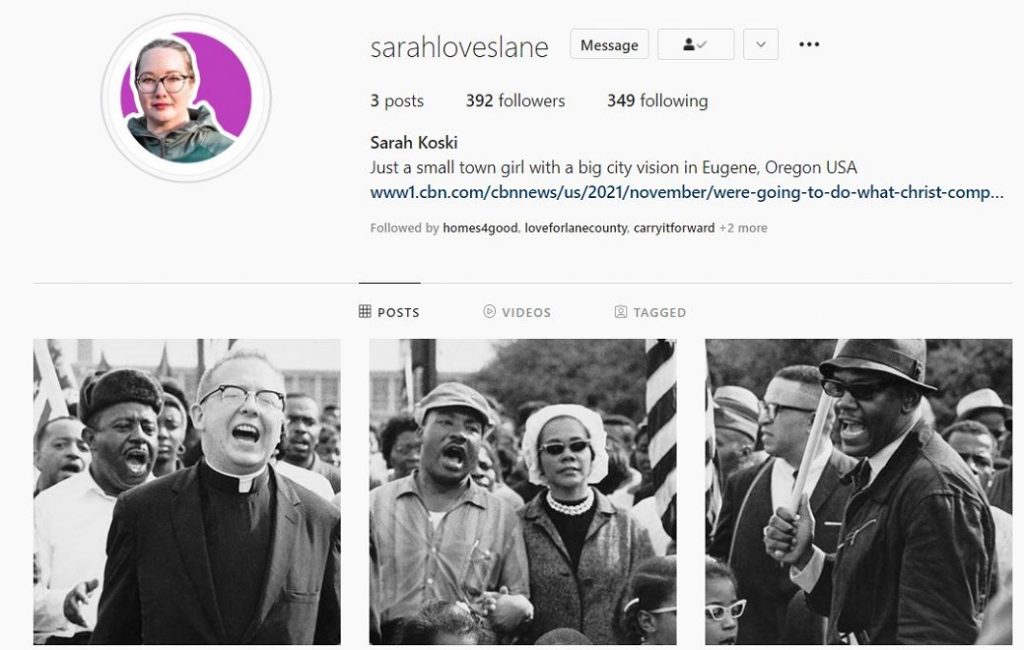1024x650 pixels.
Task: Open the post showing the singing priest
Action: pyautogui.click(x=187, y=492)
